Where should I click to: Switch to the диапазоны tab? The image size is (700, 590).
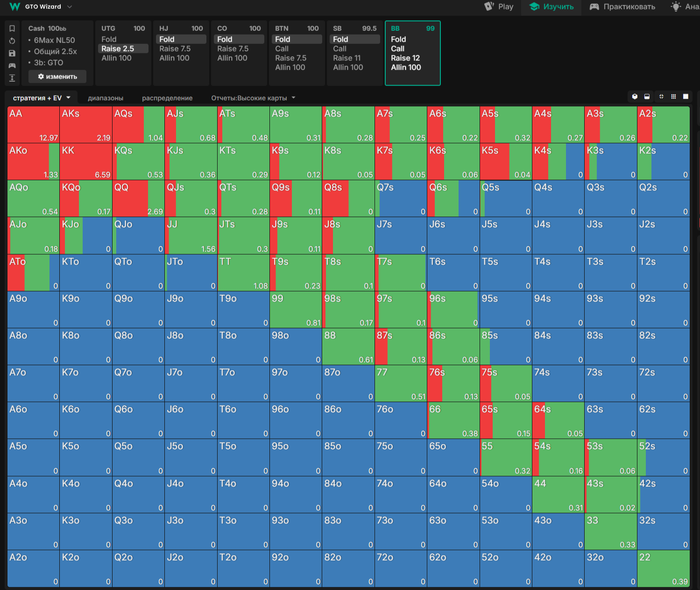(x=105, y=98)
